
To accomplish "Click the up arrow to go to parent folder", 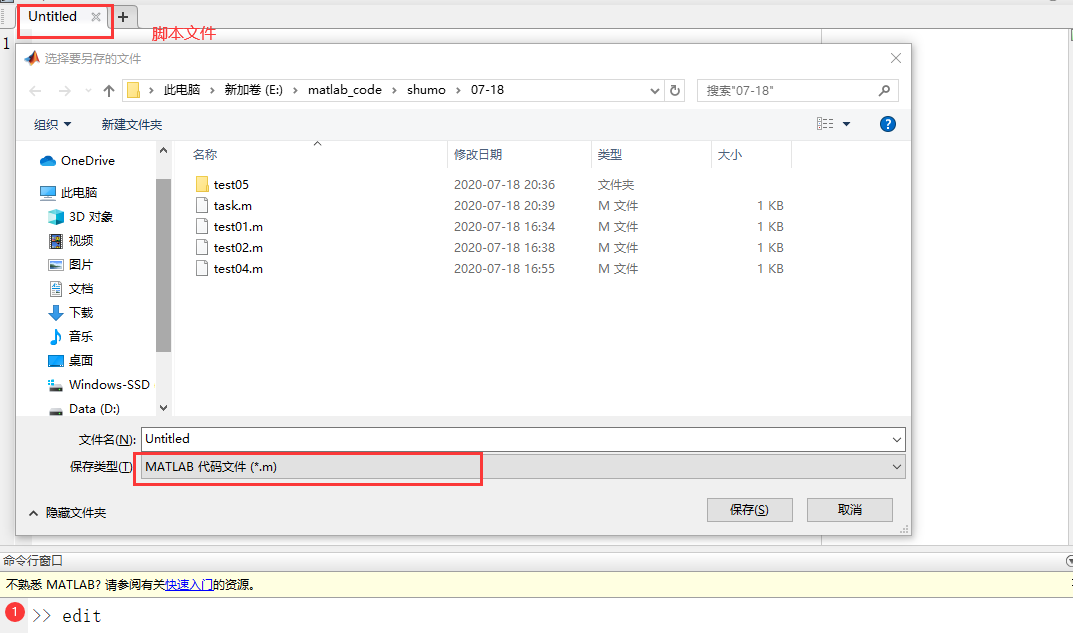I will tap(108, 90).
